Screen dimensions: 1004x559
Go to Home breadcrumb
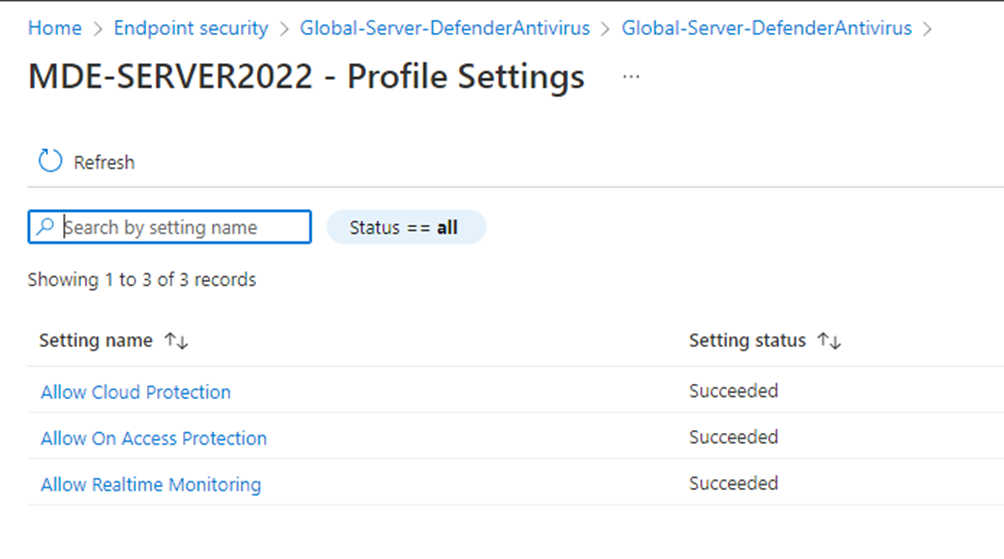(55, 28)
